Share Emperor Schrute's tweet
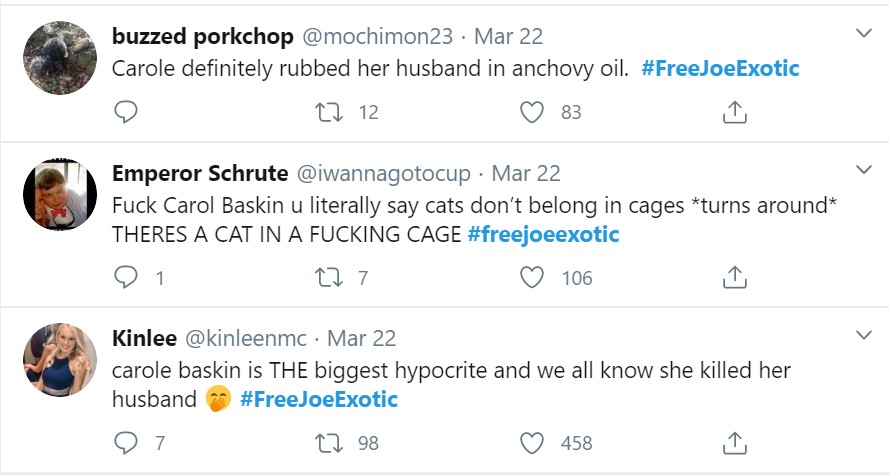 735,277
